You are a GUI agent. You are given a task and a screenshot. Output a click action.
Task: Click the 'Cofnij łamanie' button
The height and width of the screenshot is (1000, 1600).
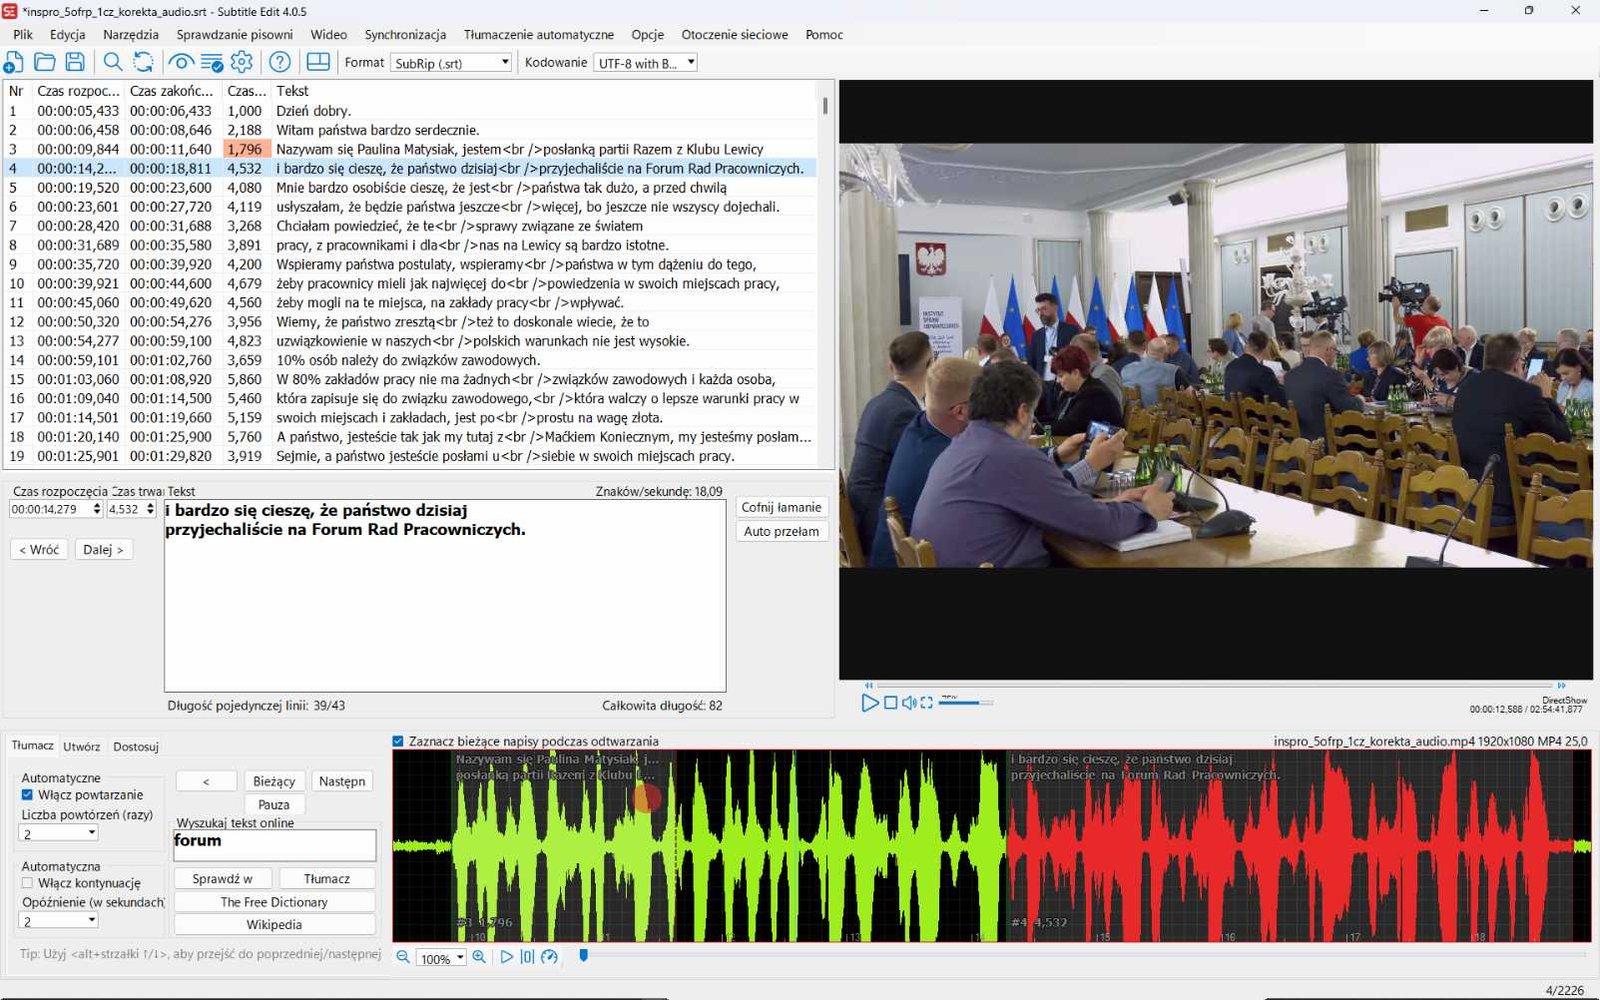tap(781, 507)
